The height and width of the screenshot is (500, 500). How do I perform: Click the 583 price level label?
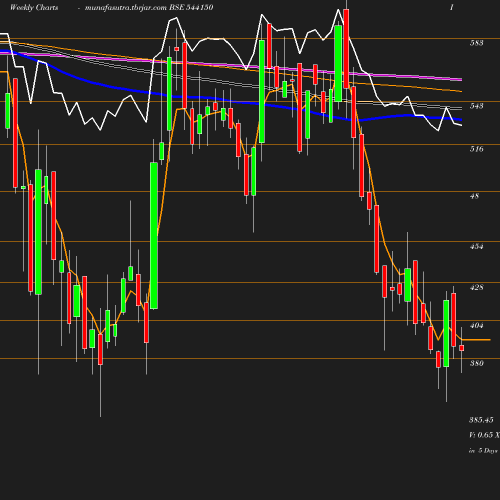click(x=476, y=43)
